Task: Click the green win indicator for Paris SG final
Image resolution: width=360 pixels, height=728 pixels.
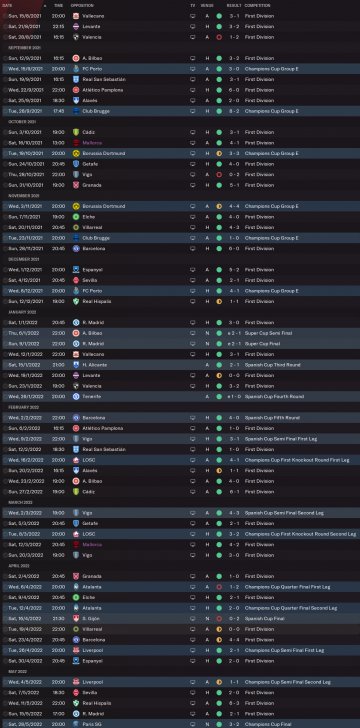Action: point(219,724)
